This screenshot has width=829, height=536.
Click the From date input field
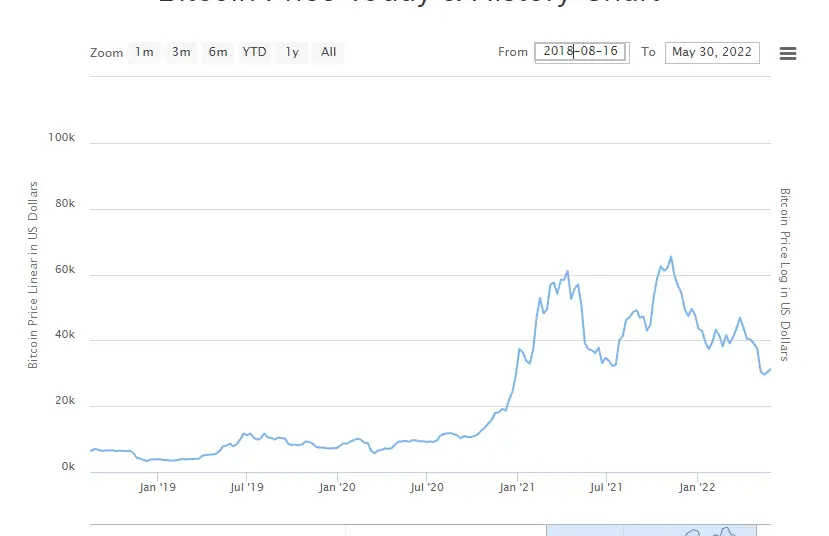(x=582, y=52)
